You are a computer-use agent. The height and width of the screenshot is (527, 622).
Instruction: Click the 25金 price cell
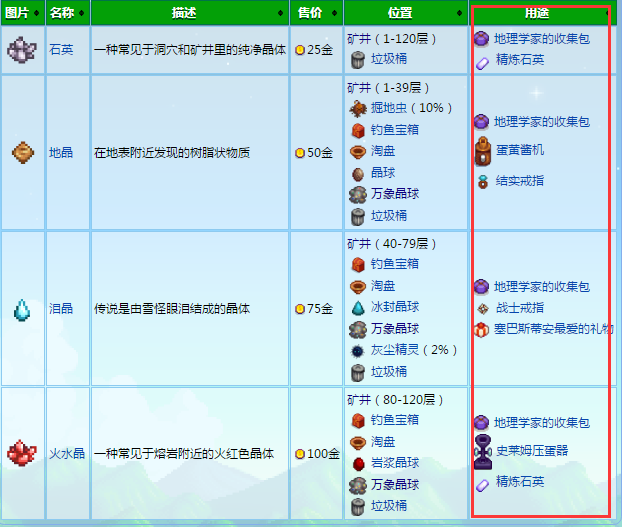tap(317, 50)
